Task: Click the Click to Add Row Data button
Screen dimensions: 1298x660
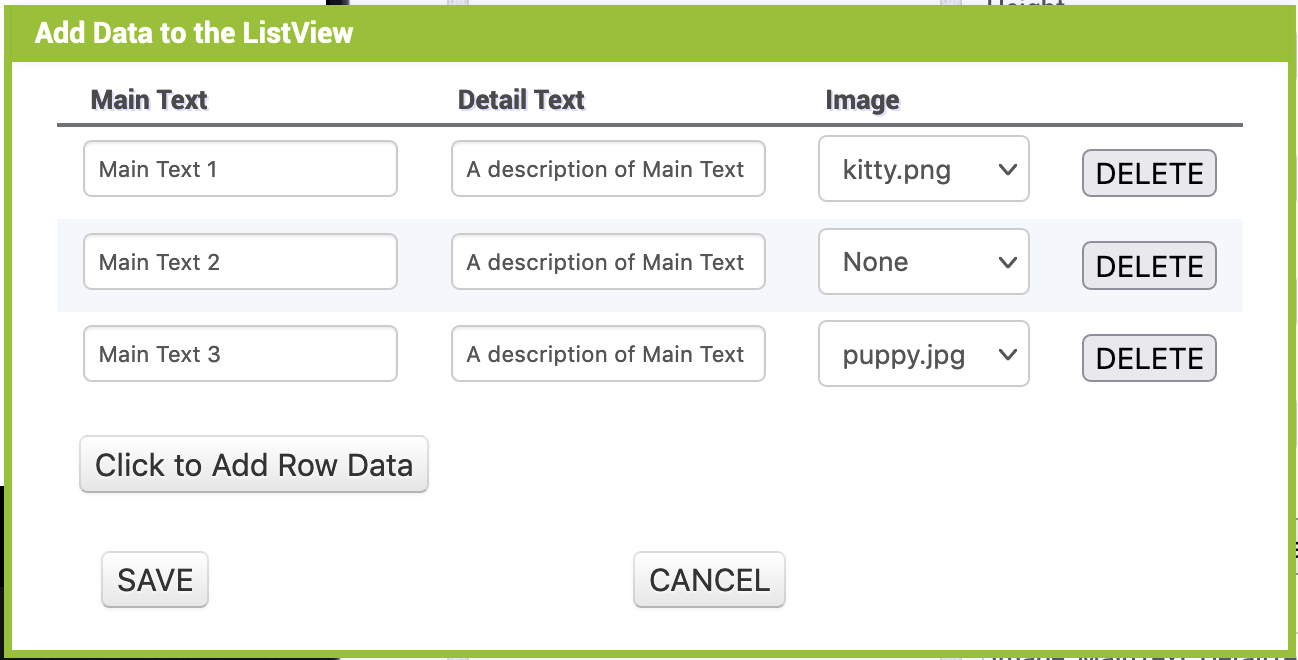Action: pos(253,464)
